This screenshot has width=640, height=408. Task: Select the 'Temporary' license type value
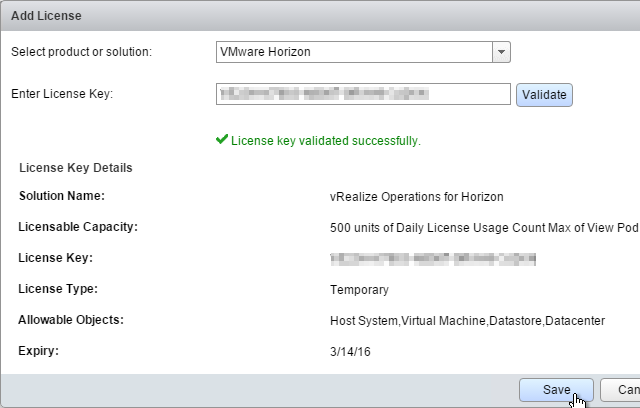tap(359, 290)
